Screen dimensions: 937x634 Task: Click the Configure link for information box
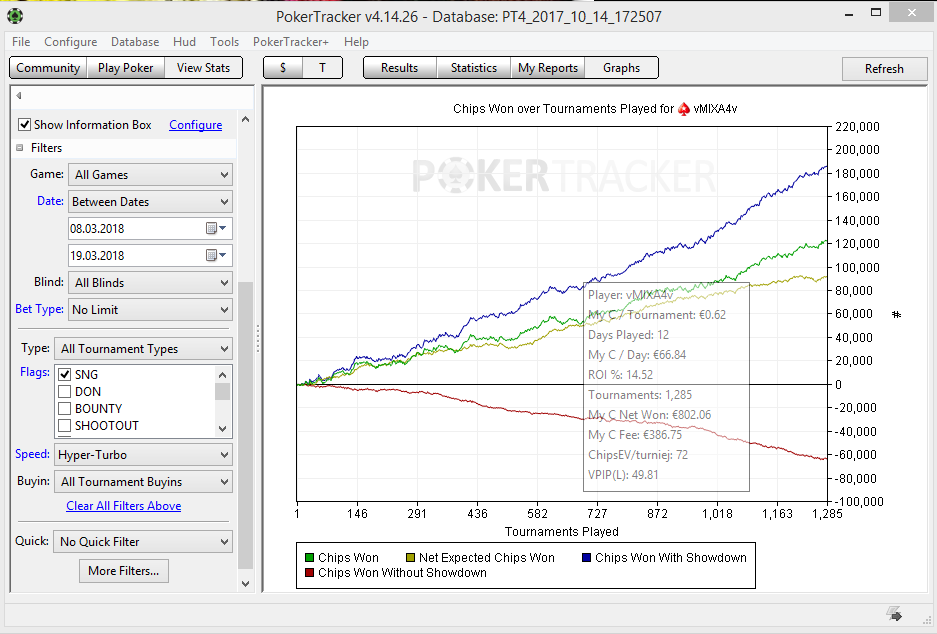195,125
